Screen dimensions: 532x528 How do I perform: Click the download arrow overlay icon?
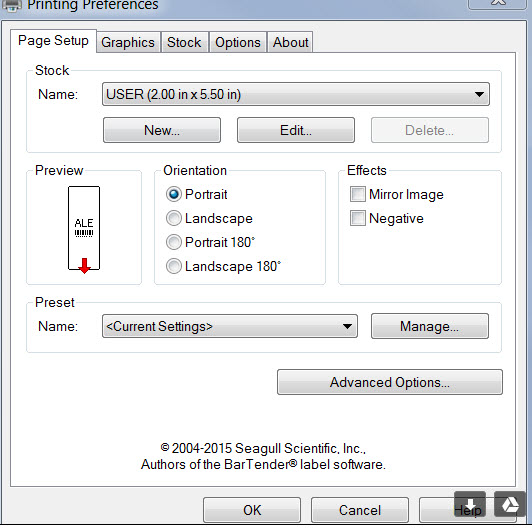click(470, 504)
